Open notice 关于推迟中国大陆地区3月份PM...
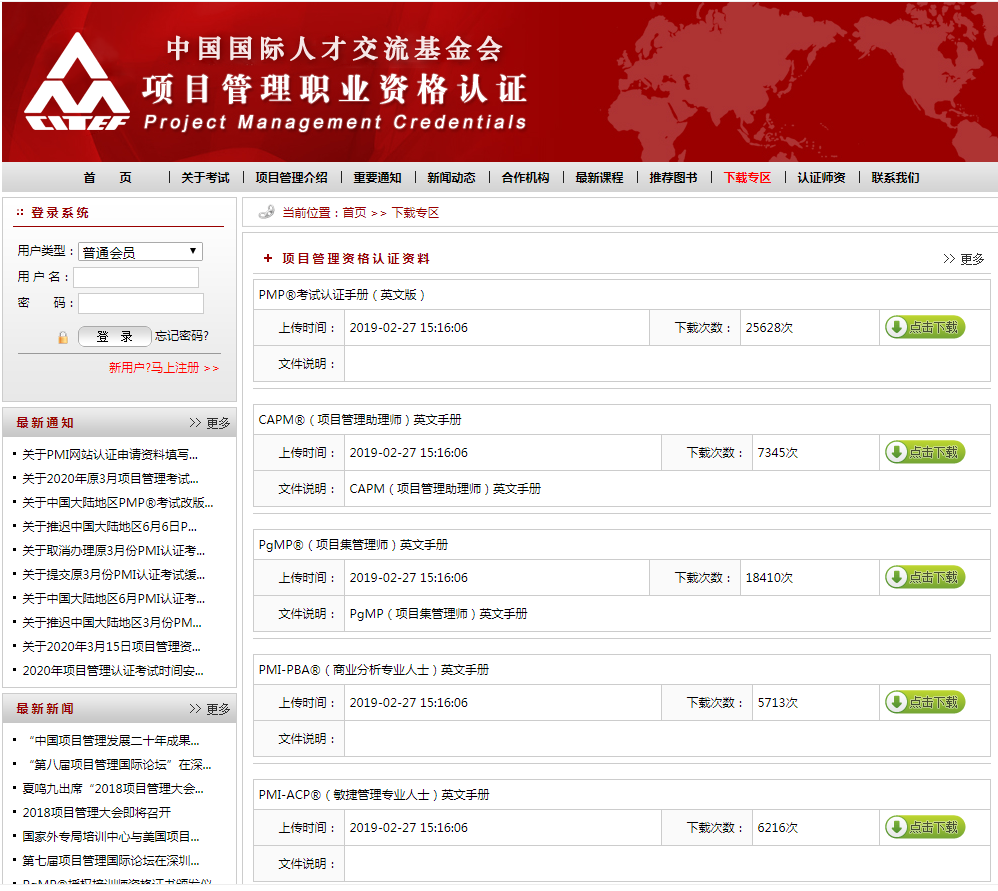This screenshot has width=998, height=891. point(112,622)
